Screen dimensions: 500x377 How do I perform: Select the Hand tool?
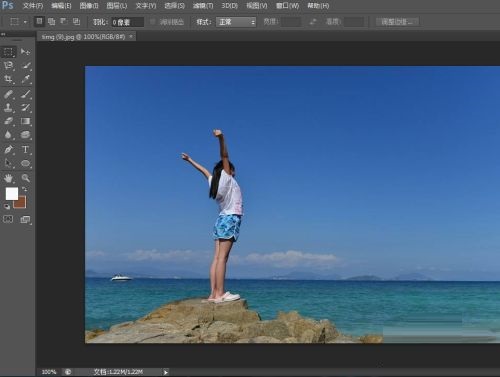[8, 178]
